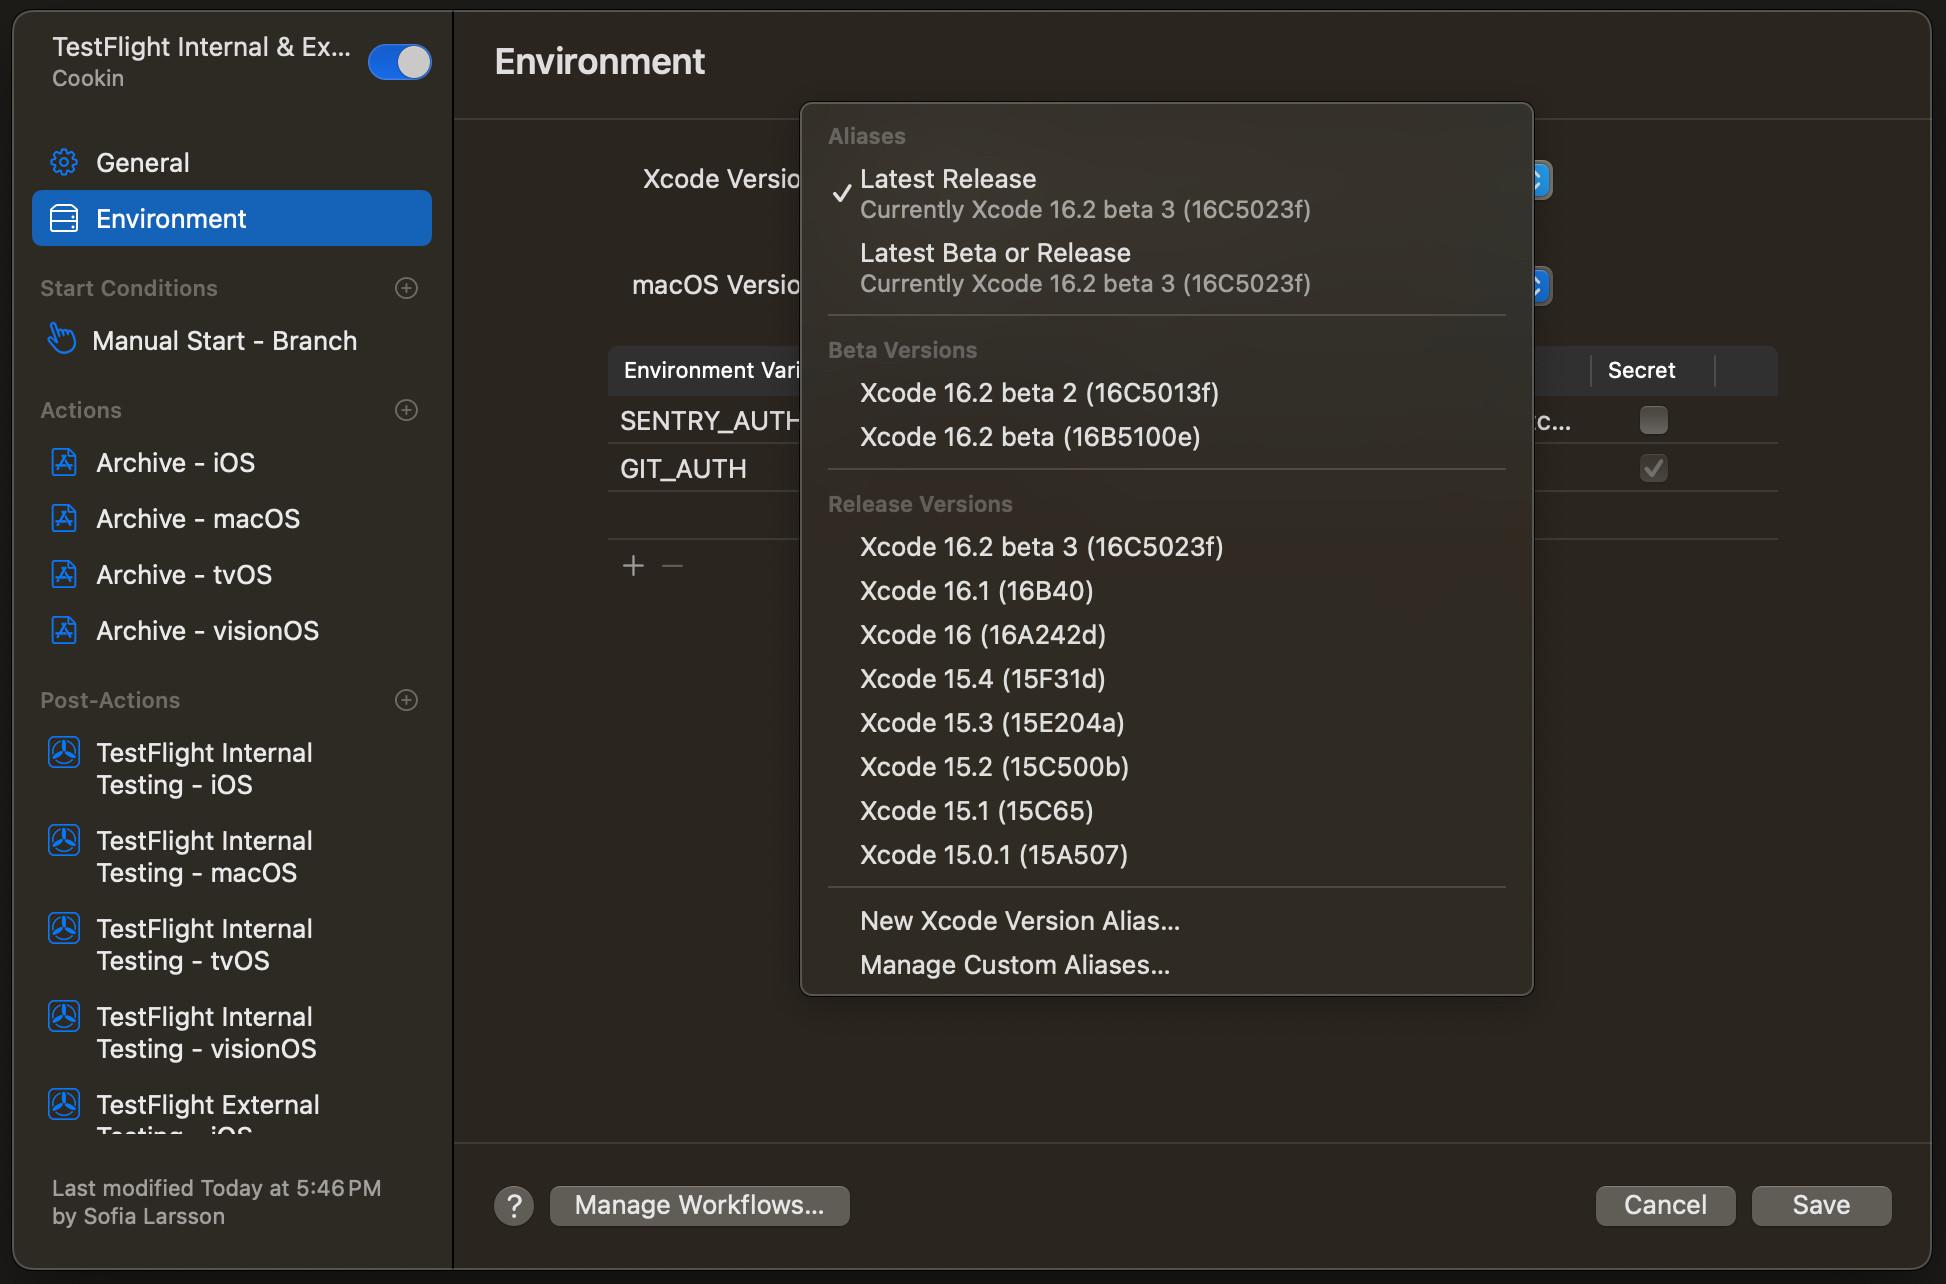
Task: Choose Xcode 16.2 beta 2 (16C5013f)
Action: click(1167, 393)
